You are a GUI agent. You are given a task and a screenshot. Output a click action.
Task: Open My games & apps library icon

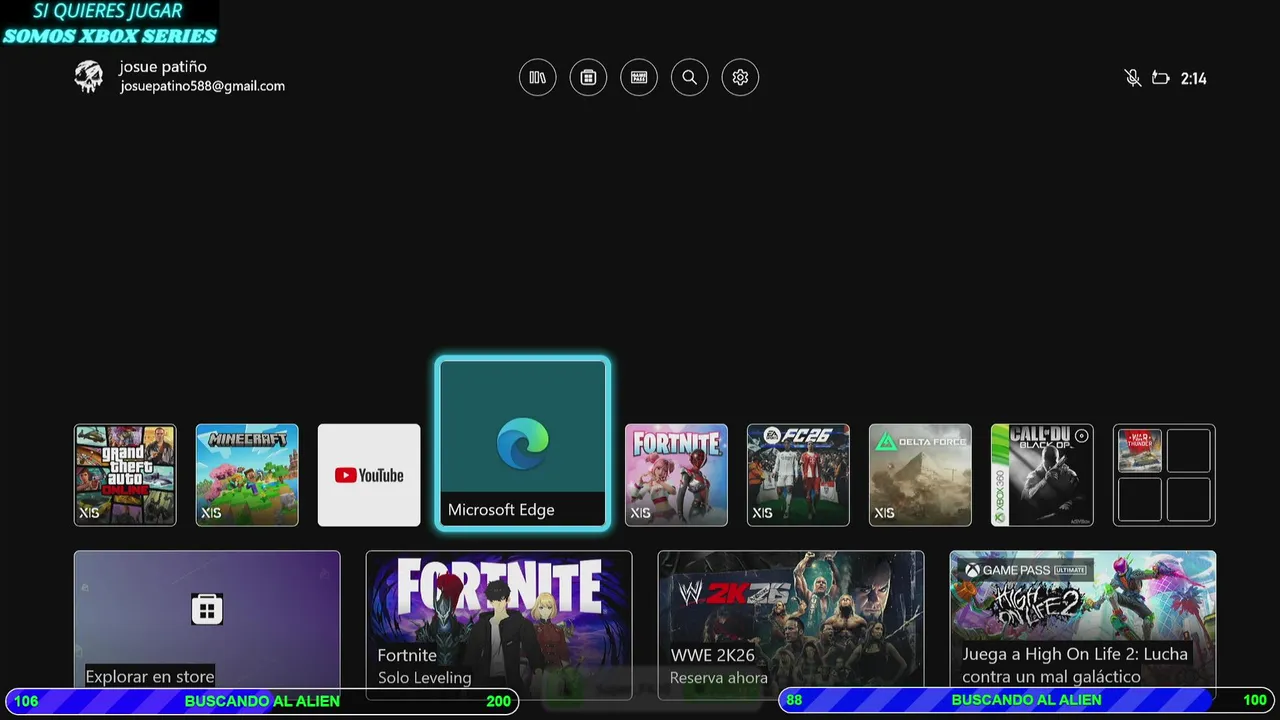537,77
